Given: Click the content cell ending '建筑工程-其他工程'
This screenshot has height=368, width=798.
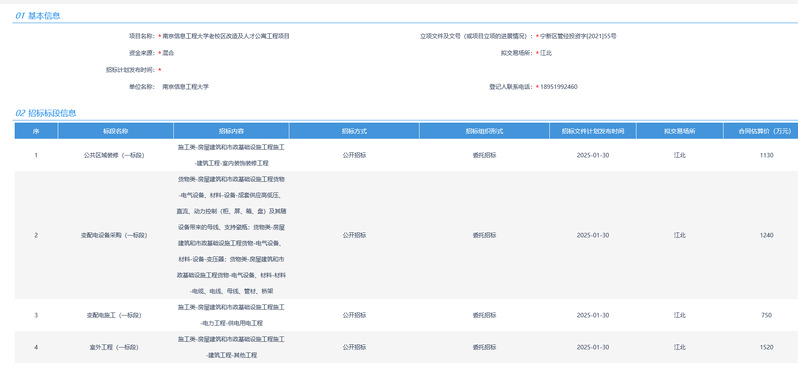Looking at the screenshot, I should [x=231, y=347].
